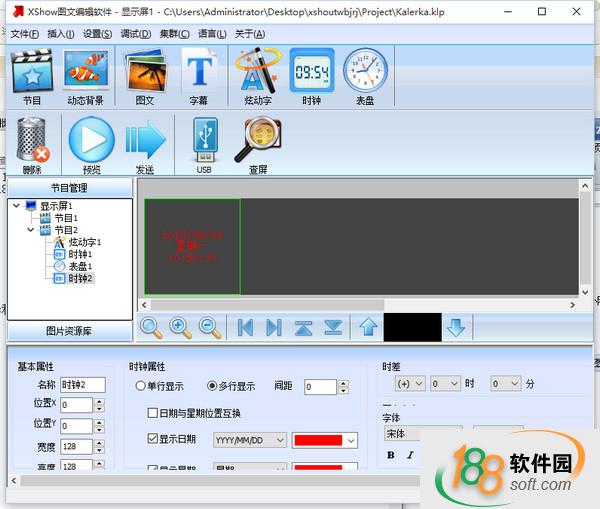Open the YYYY/MM/DD date format dropdown
Viewport: 600px width, 509px height.
click(x=250, y=440)
